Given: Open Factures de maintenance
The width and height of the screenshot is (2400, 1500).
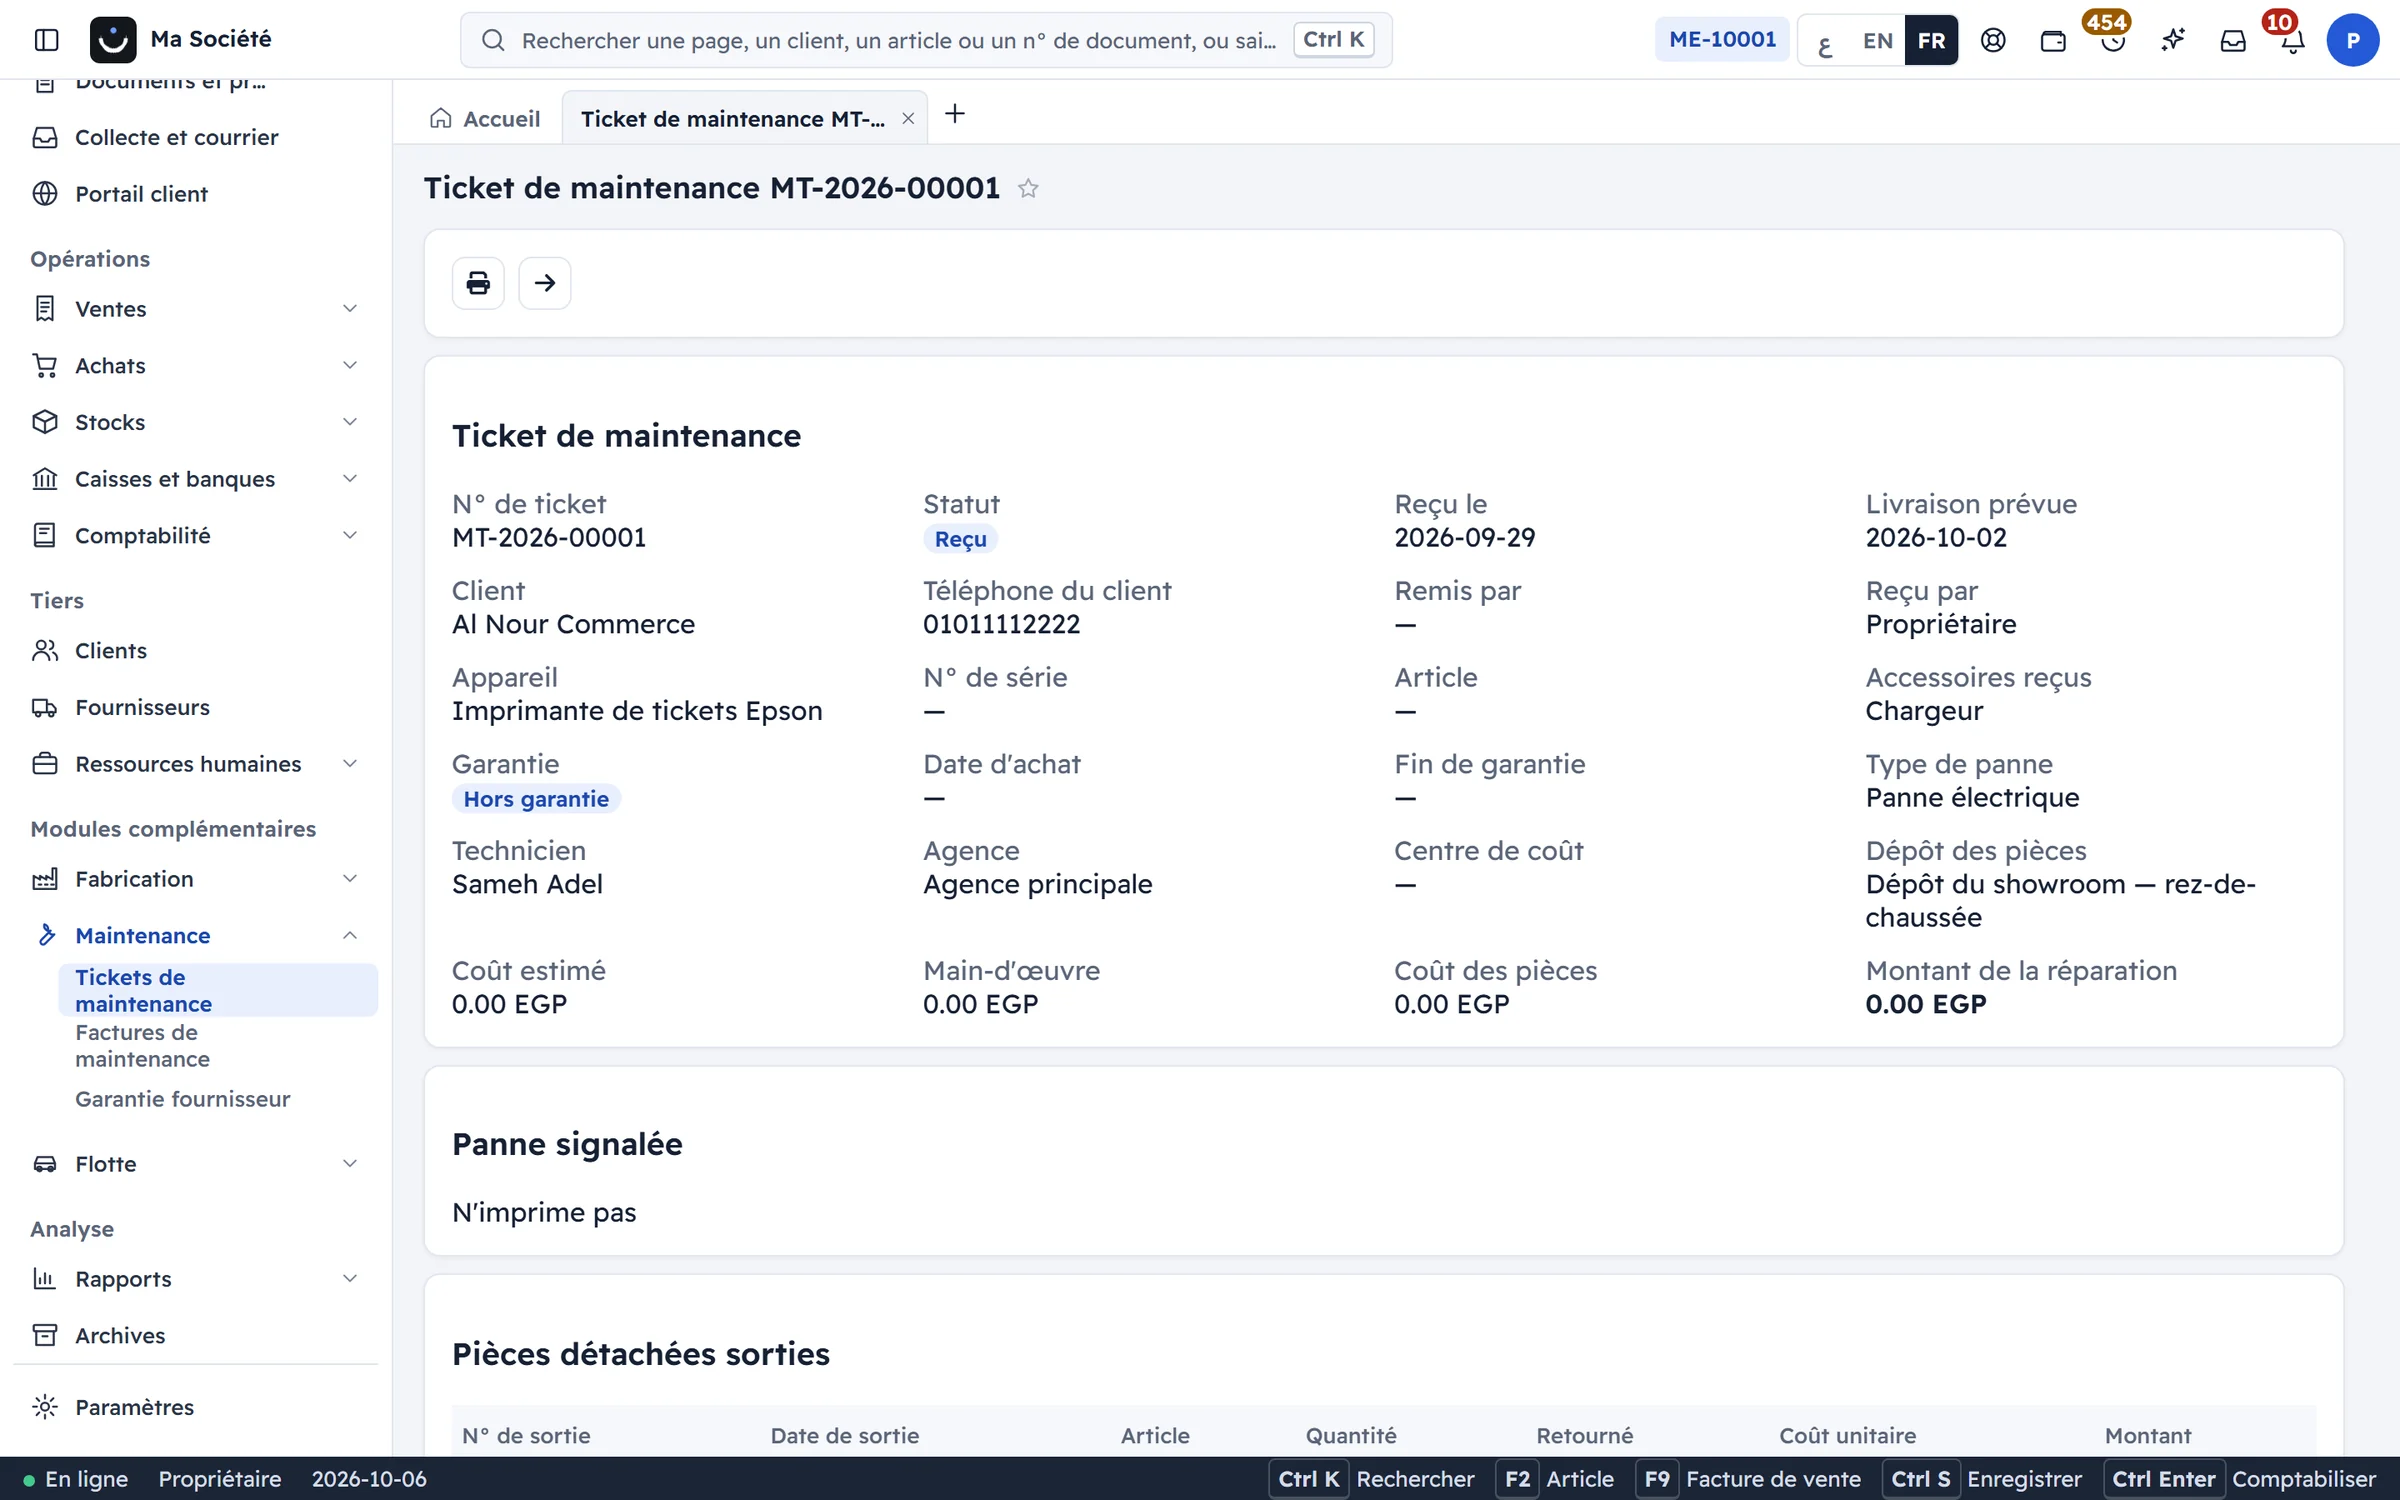Looking at the screenshot, I should pos(218,1045).
